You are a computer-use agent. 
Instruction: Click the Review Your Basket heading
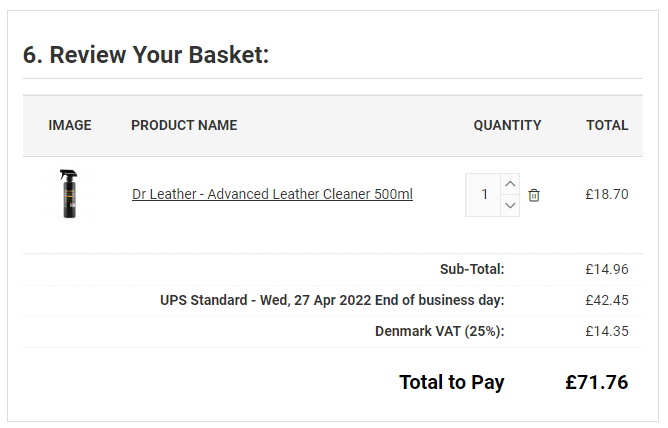[x=146, y=55]
